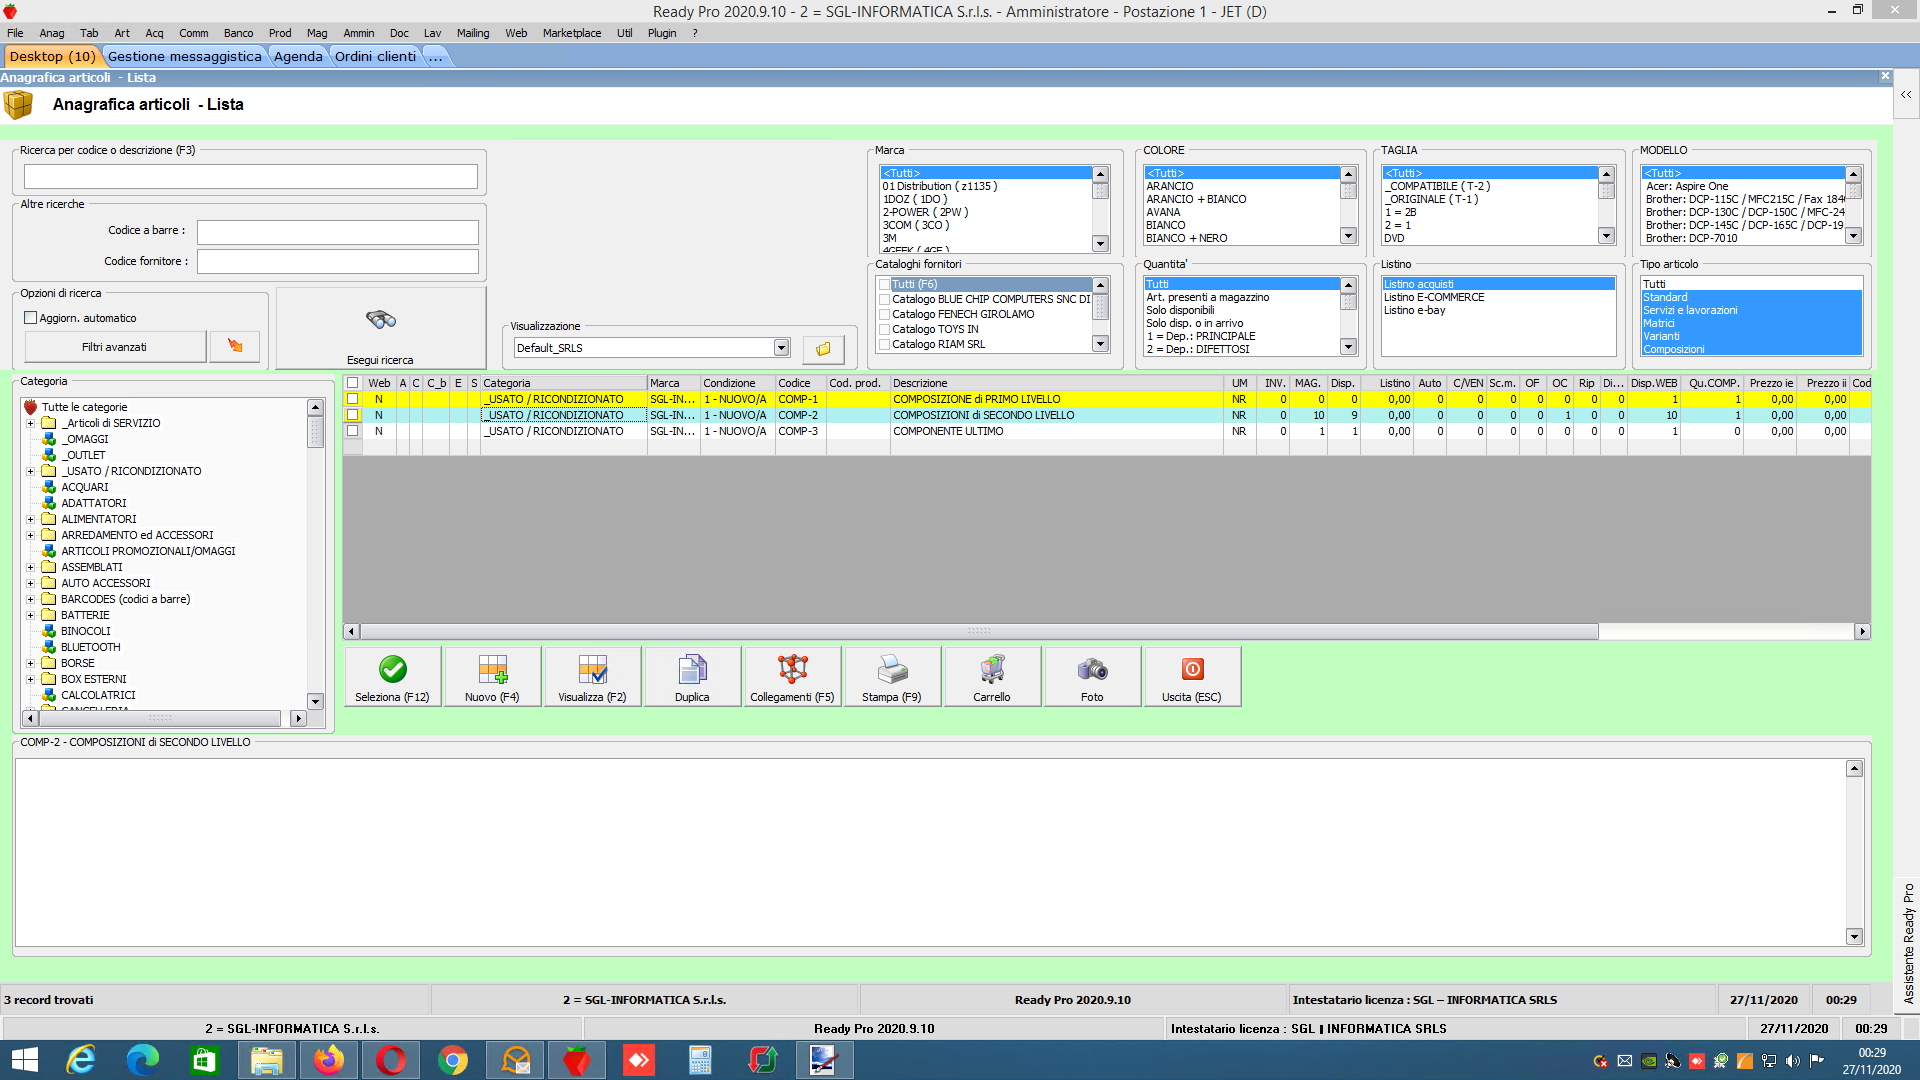This screenshot has height=1080, width=1920.
Task: Open the calculator app in the taskbar
Action: (700, 1060)
